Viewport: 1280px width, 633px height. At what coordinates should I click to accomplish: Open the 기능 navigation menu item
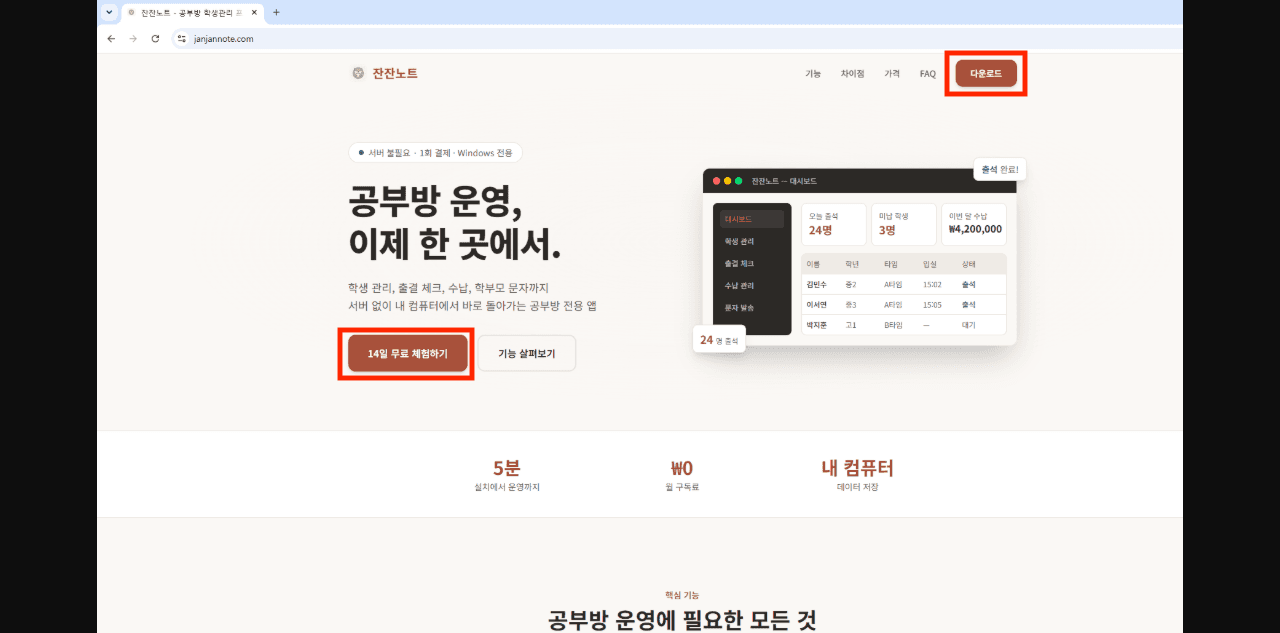click(813, 74)
